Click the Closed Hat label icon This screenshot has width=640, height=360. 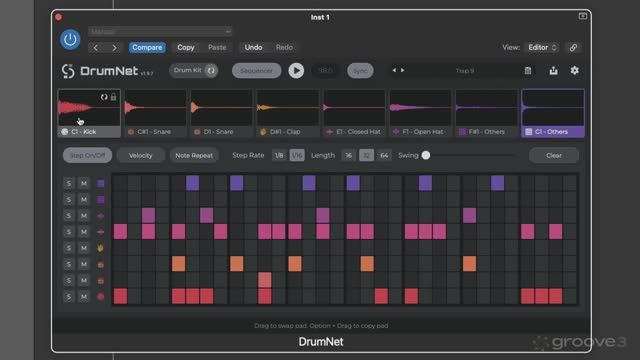(329, 131)
